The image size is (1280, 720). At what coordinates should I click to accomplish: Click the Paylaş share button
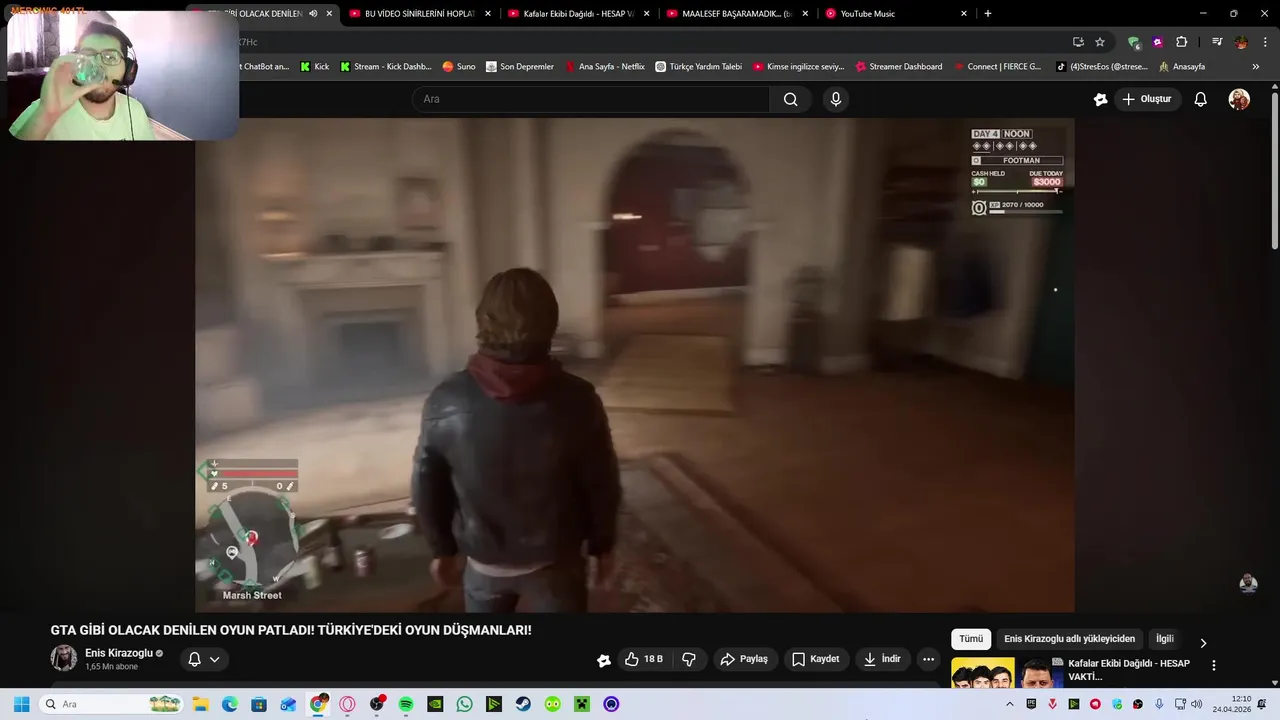(x=744, y=659)
